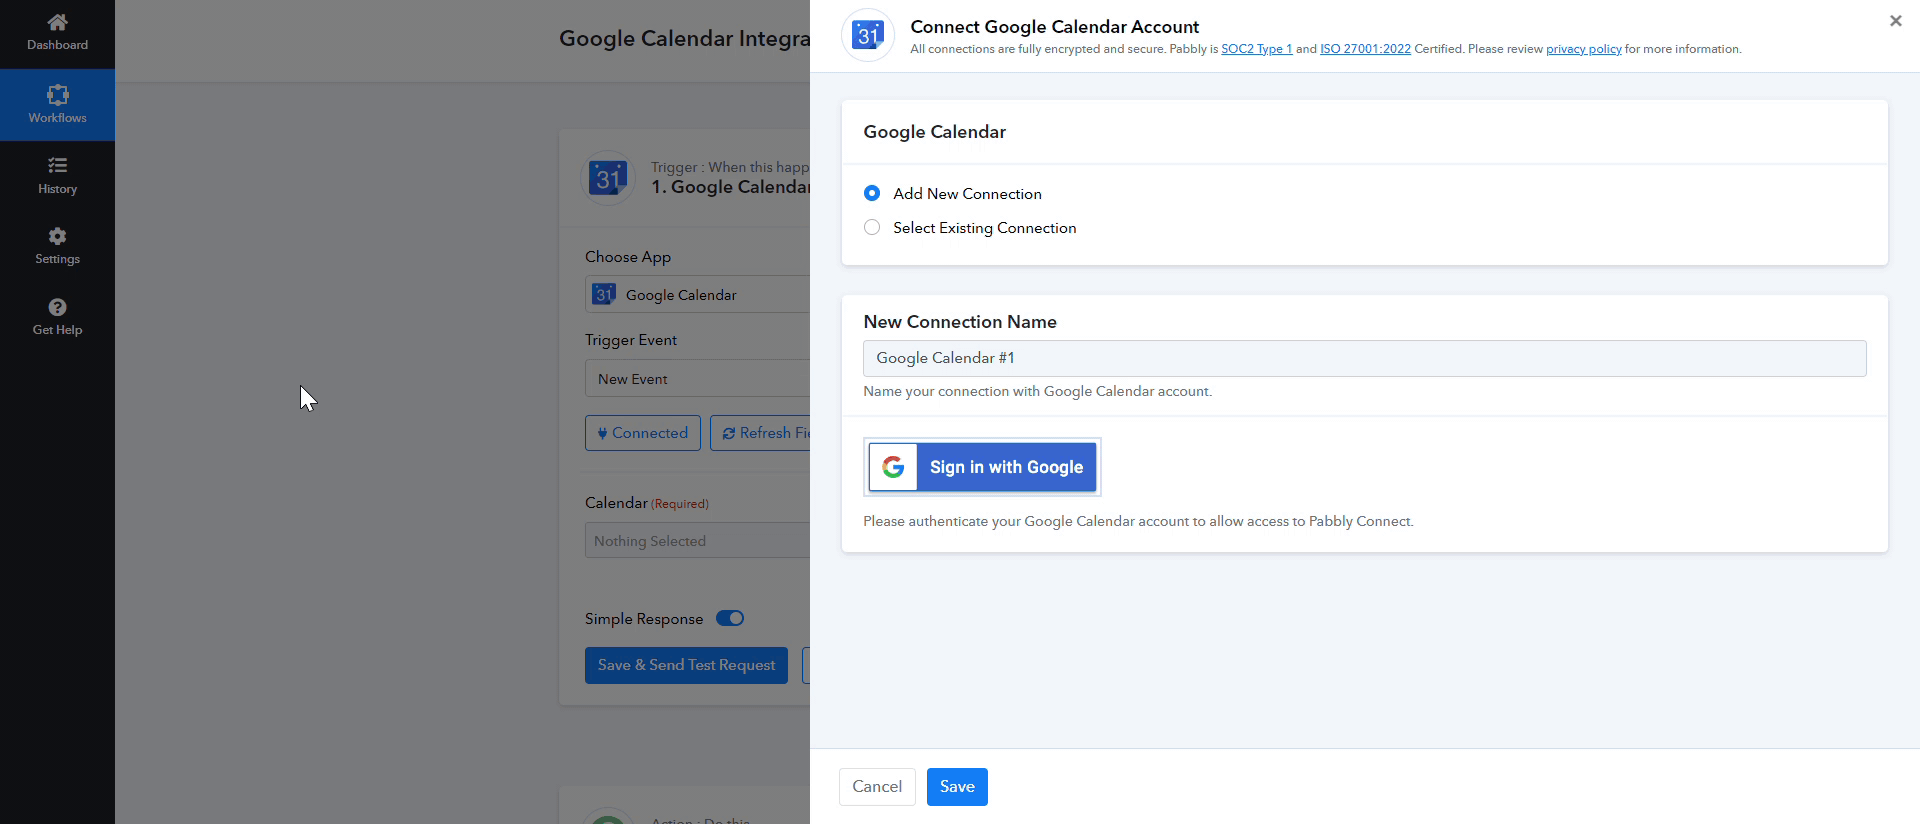Image resolution: width=1920 pixels, height=824 pixels.
Task: Close the connect account panel
Action: 1895,21
